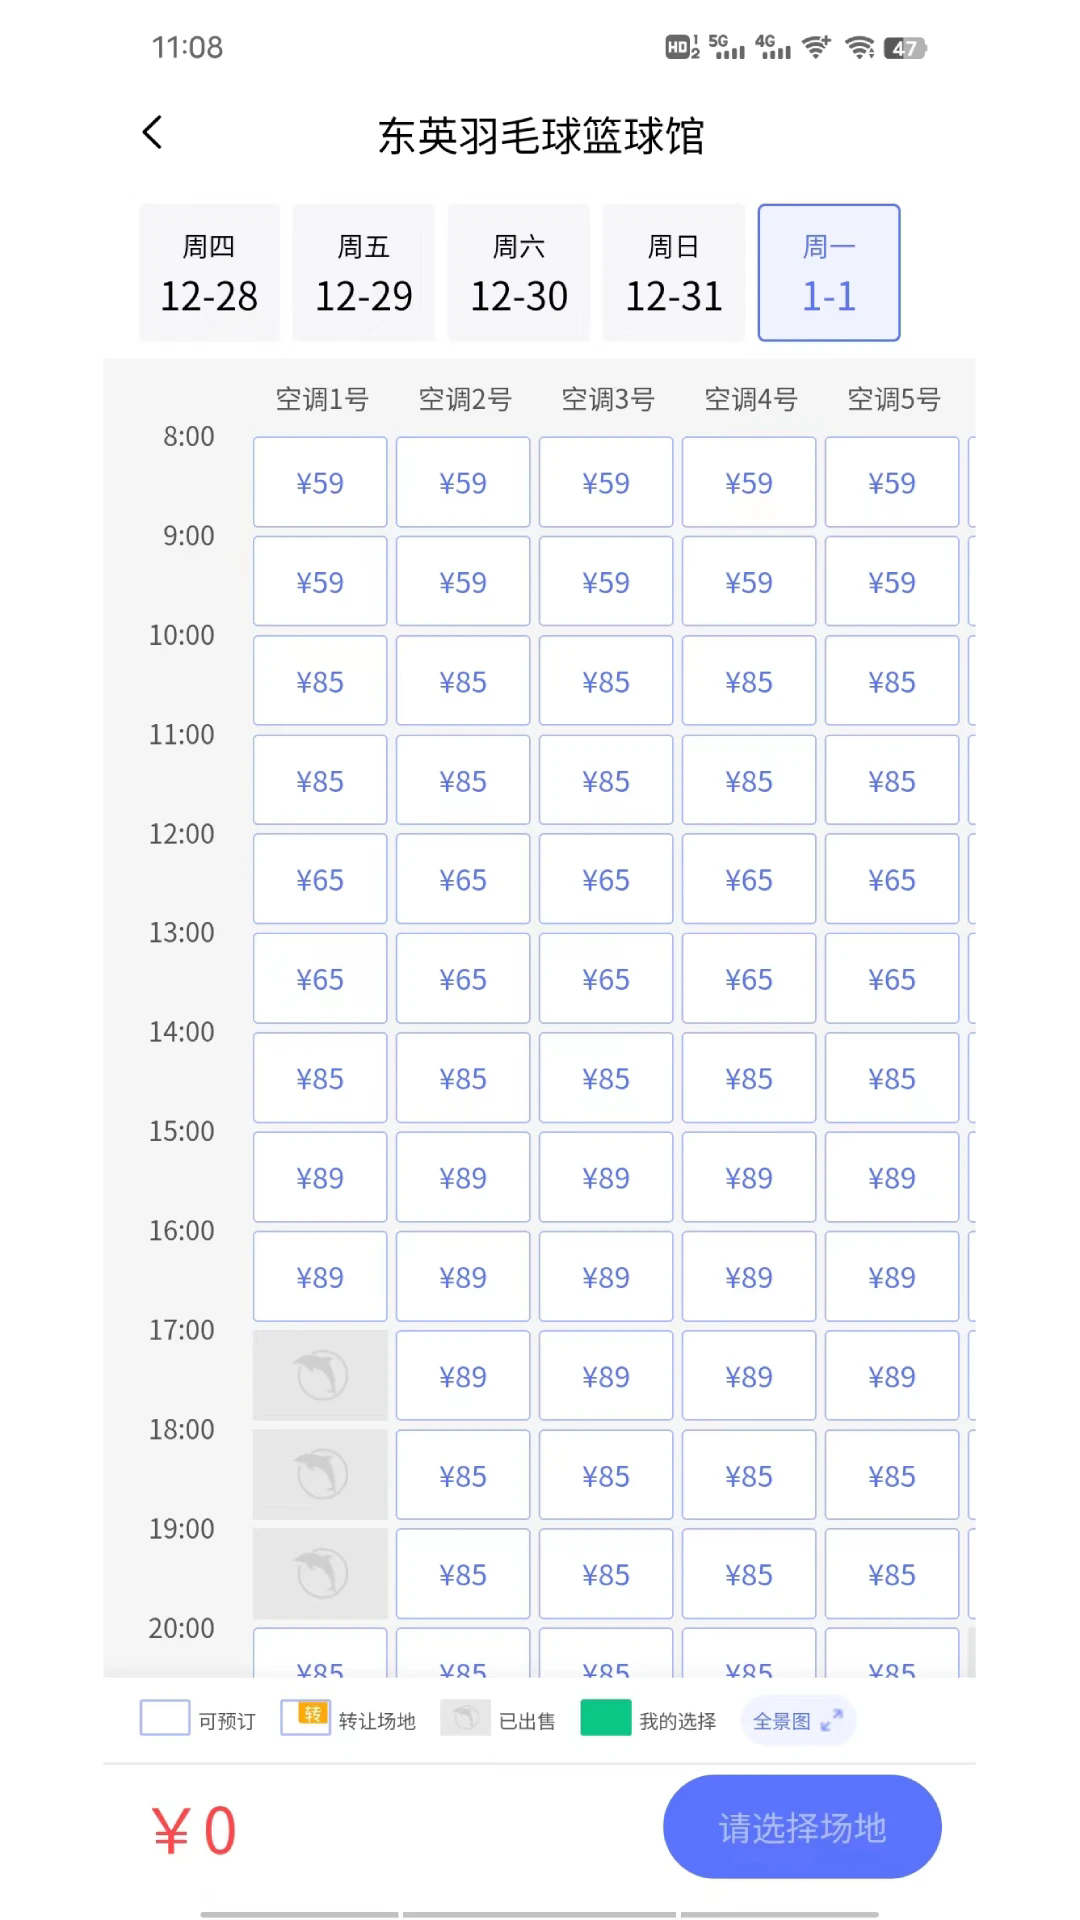1080x1920 pixels.
Task: Tap the white 可预订 legend box
Action: (x=165, y=1718)
